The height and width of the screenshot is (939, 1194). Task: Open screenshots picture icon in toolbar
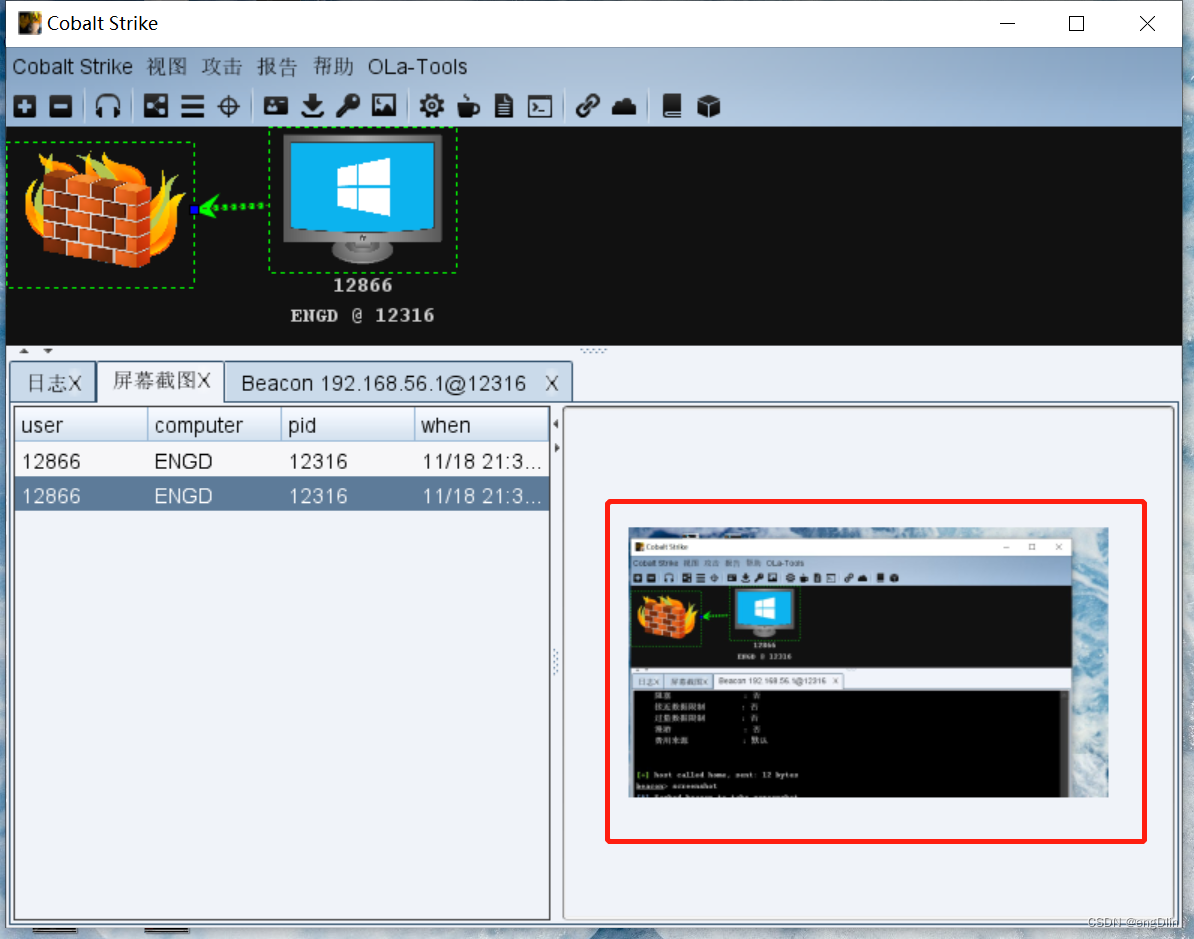[x=384, y=107]
